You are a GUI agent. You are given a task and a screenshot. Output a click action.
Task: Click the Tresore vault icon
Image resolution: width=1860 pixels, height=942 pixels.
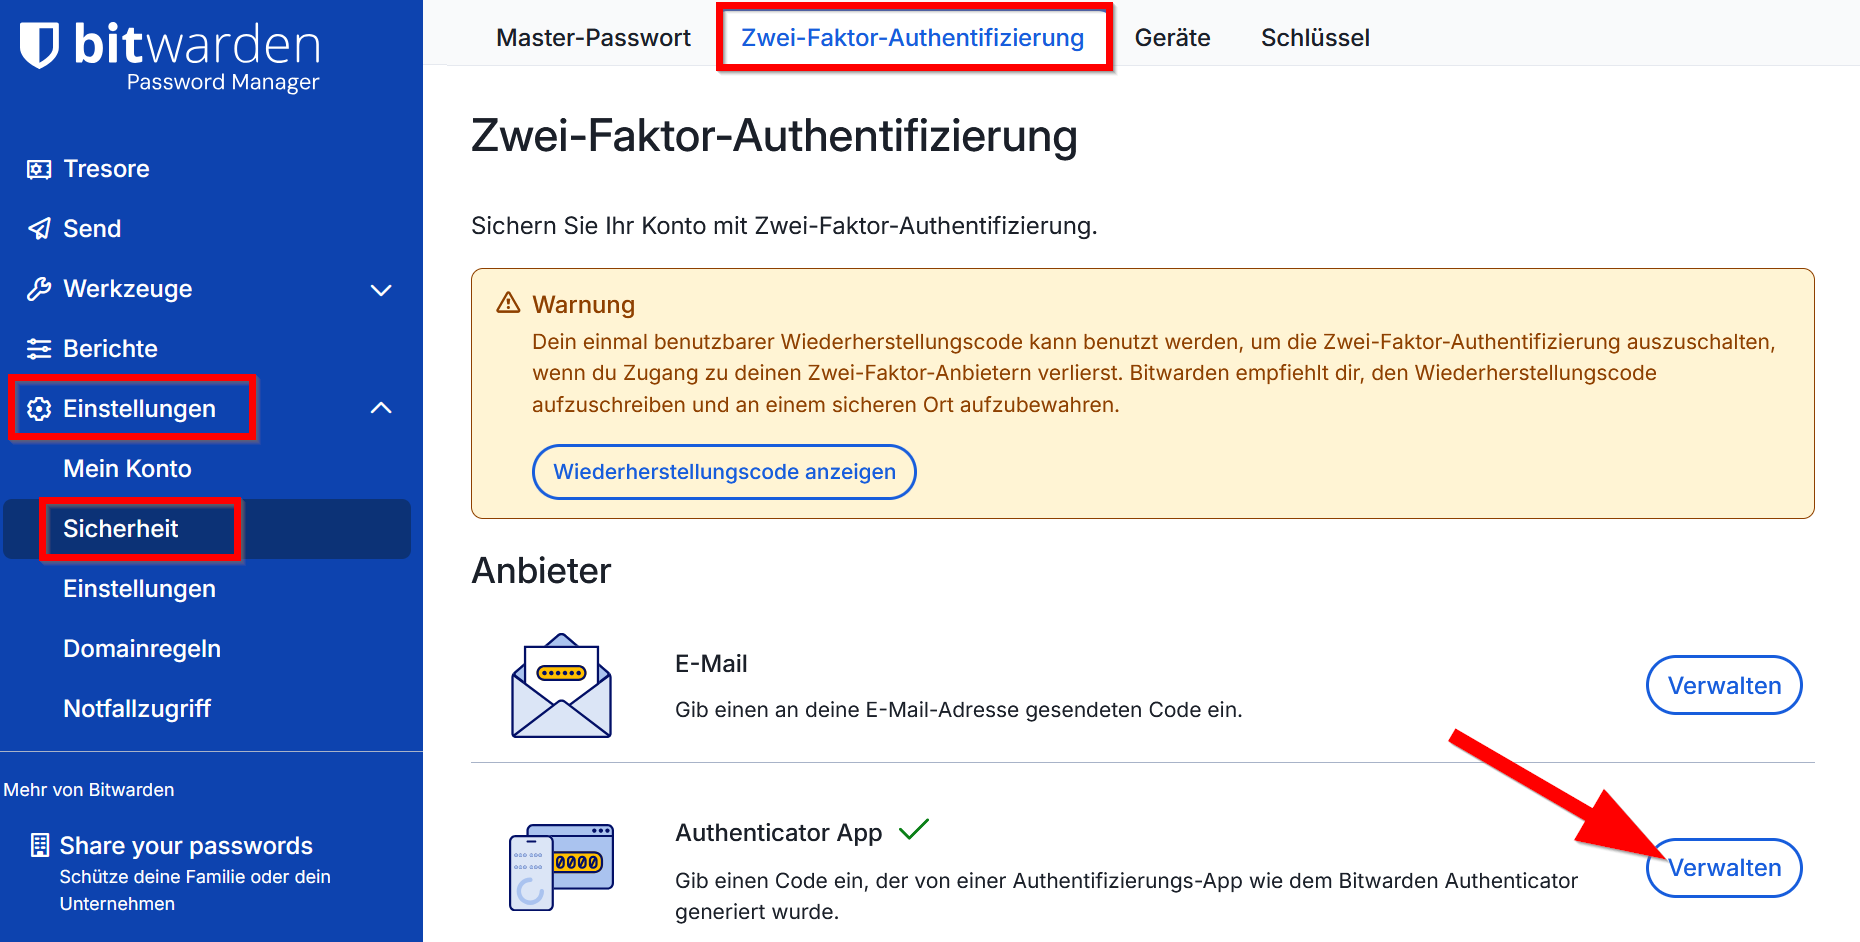39,169
